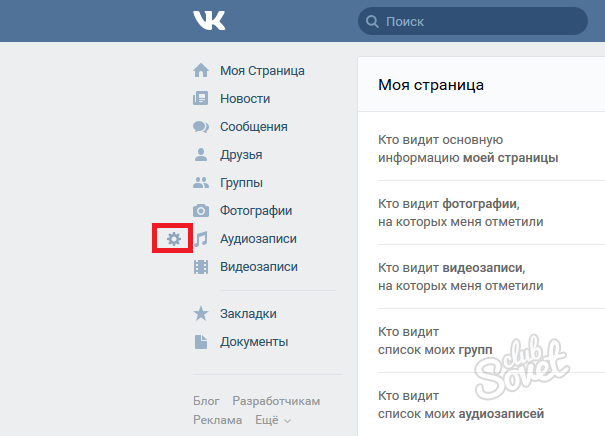Open Документы documents section
Viewport: 605px width, 436px height.
(254, 342)
